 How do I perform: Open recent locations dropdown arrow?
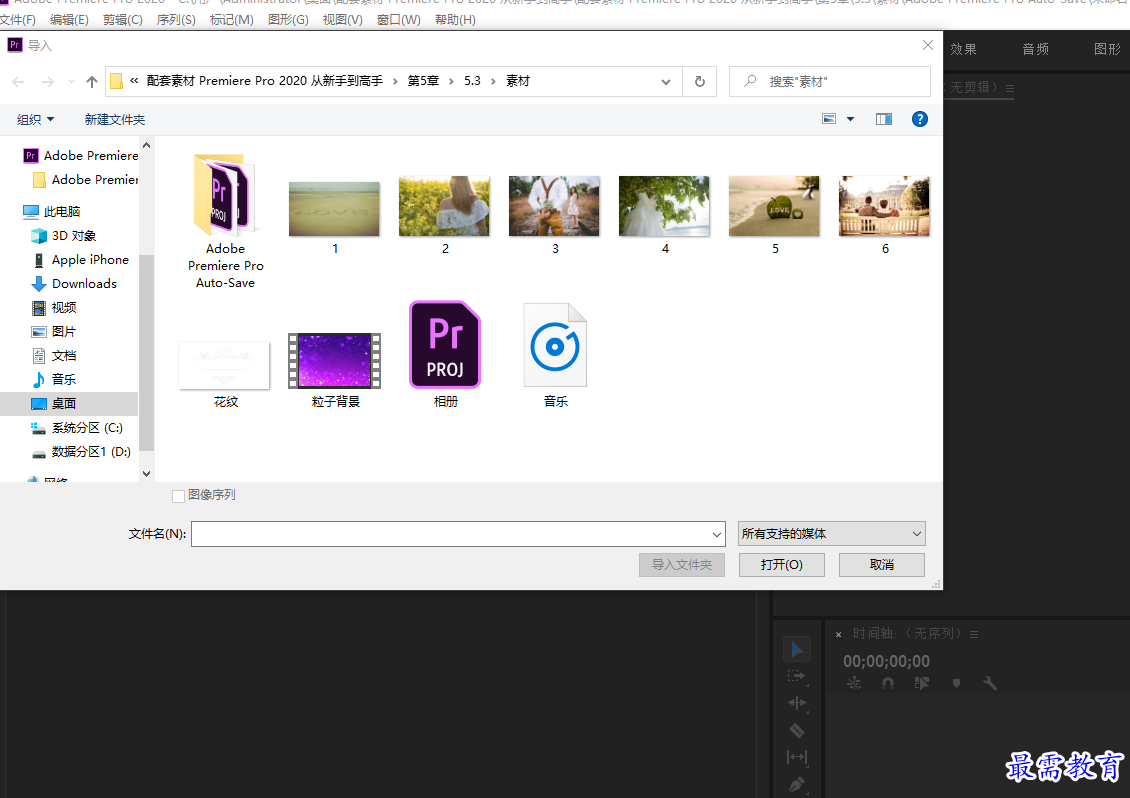71,81
